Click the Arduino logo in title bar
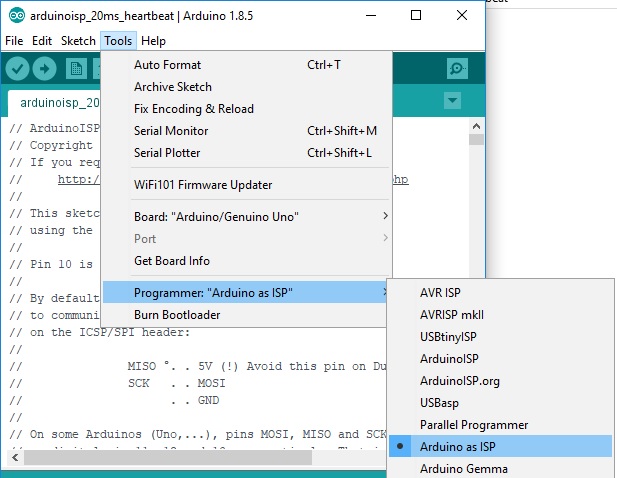The width and height of the screenshot is (617, 478). (x=17, y=16)
